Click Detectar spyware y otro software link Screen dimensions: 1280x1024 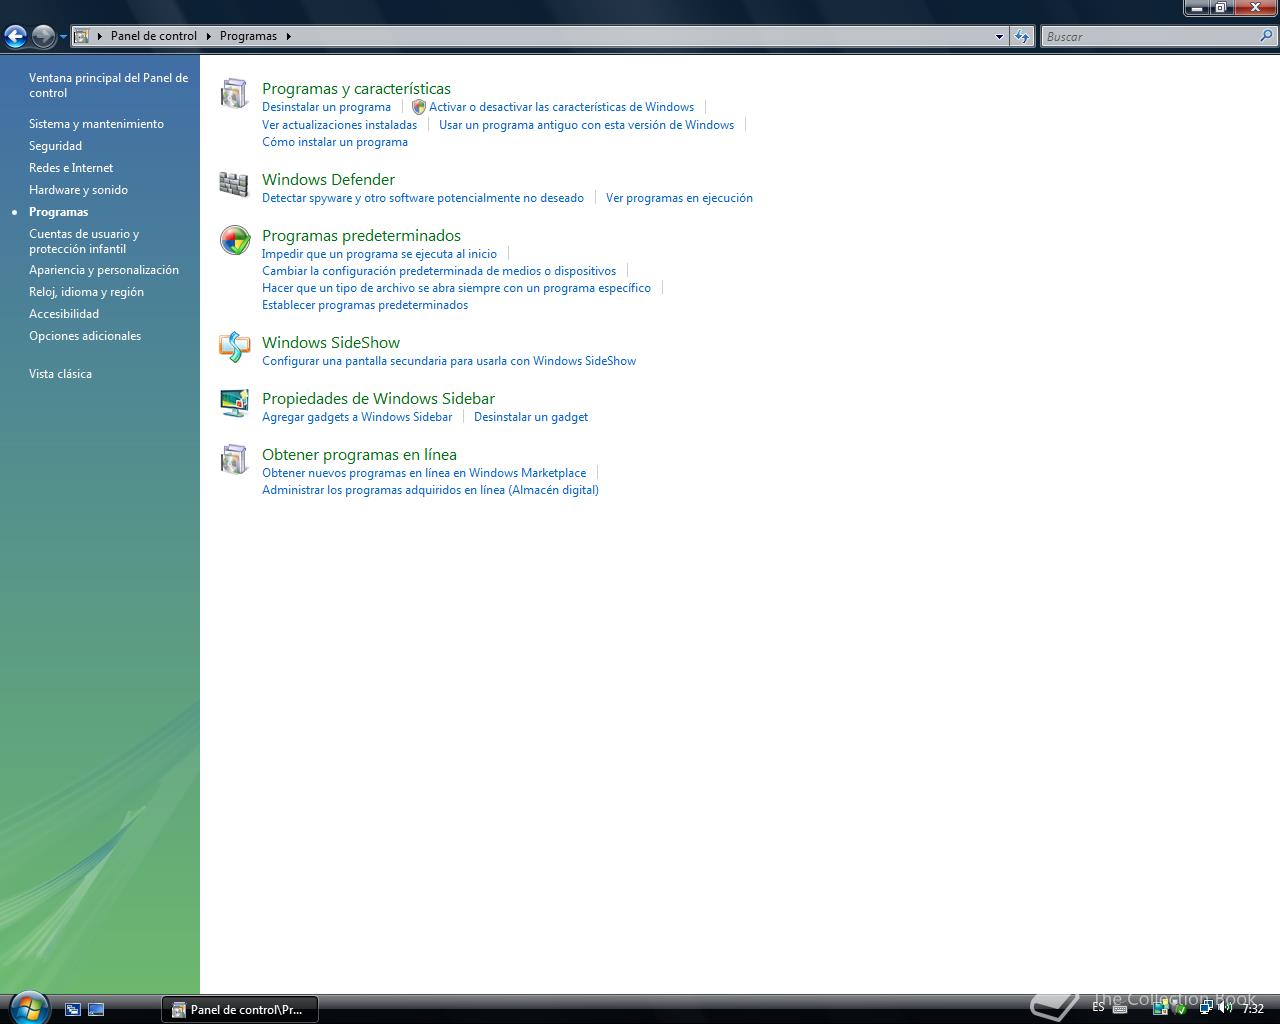(423, 198)
